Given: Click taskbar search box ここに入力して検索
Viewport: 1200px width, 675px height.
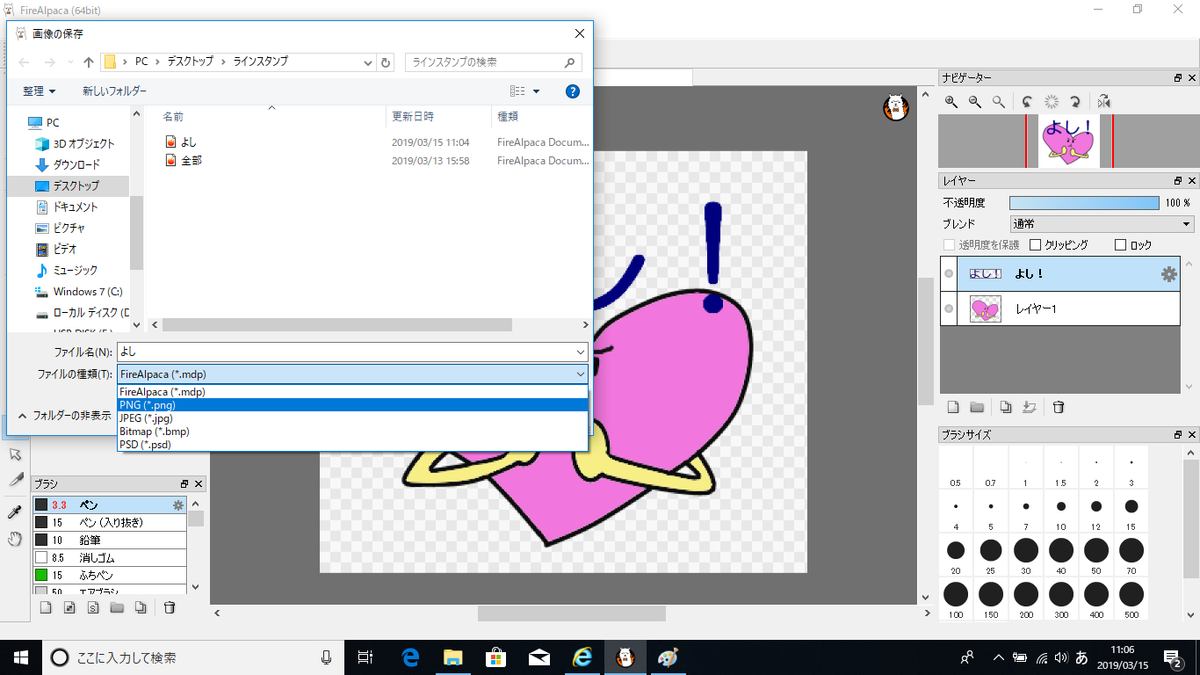Looking at the screenshot, I should [x=192, y=657].
